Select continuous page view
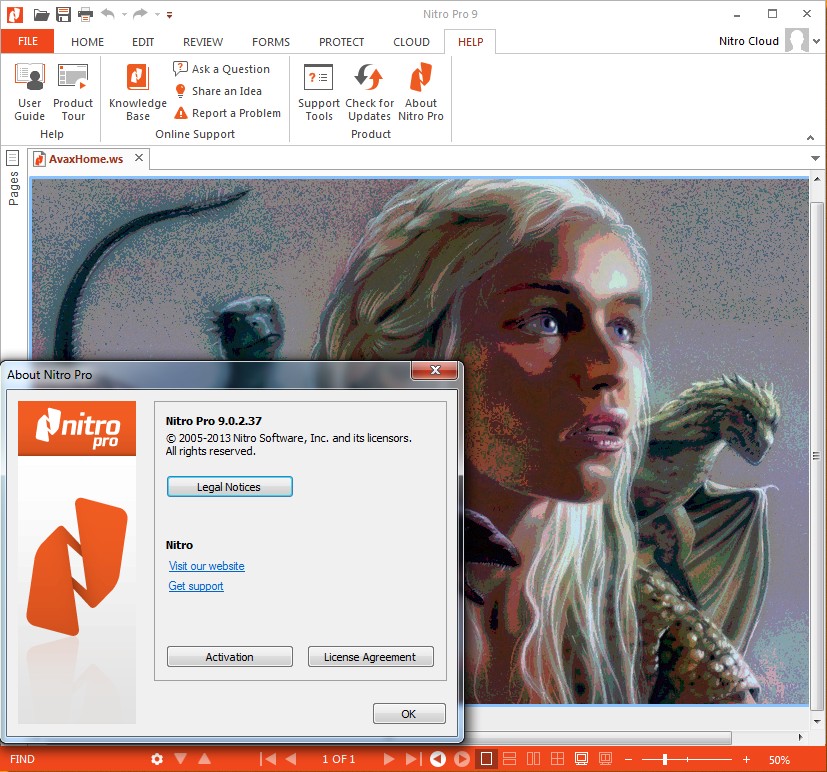827x772 pixels. [509, 759]
